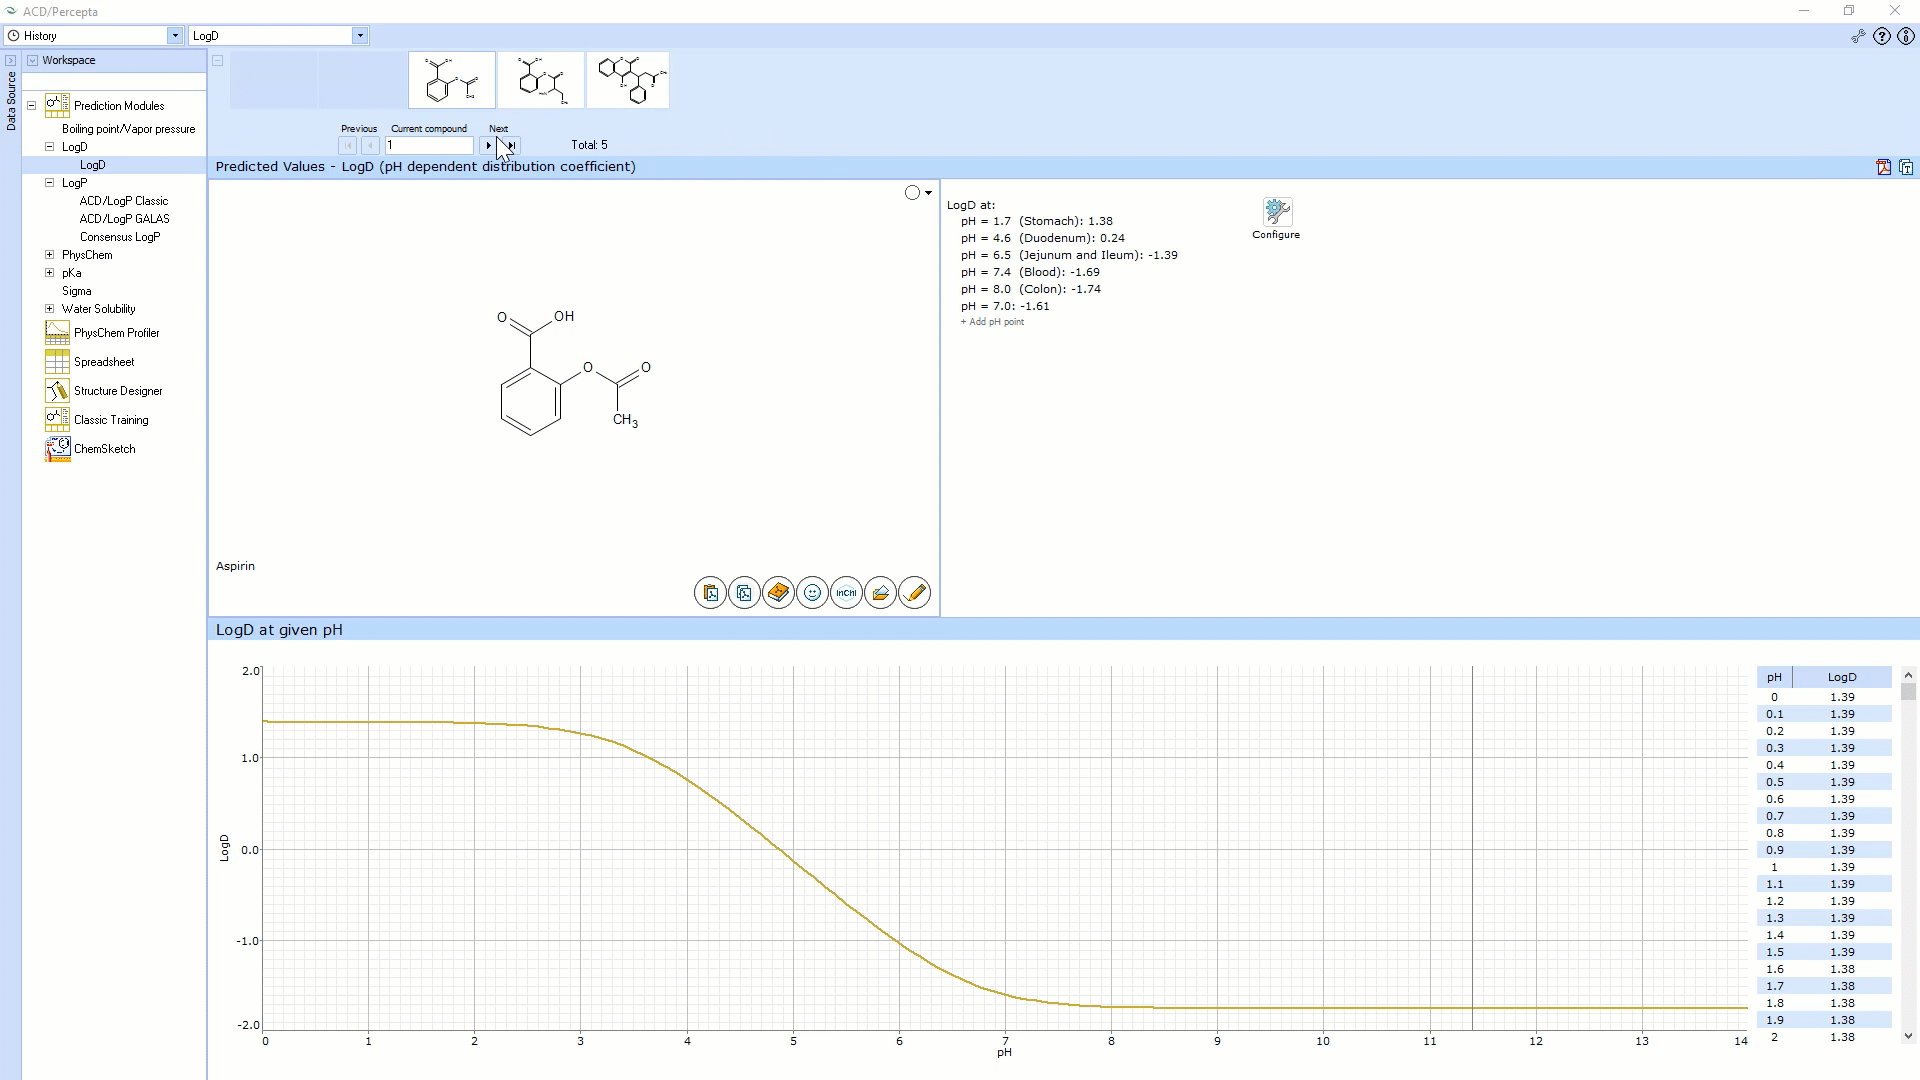This screenshot has height=1080, width=1920.
Task: Open the info about icon
Action: click(x=1906, y=36)
